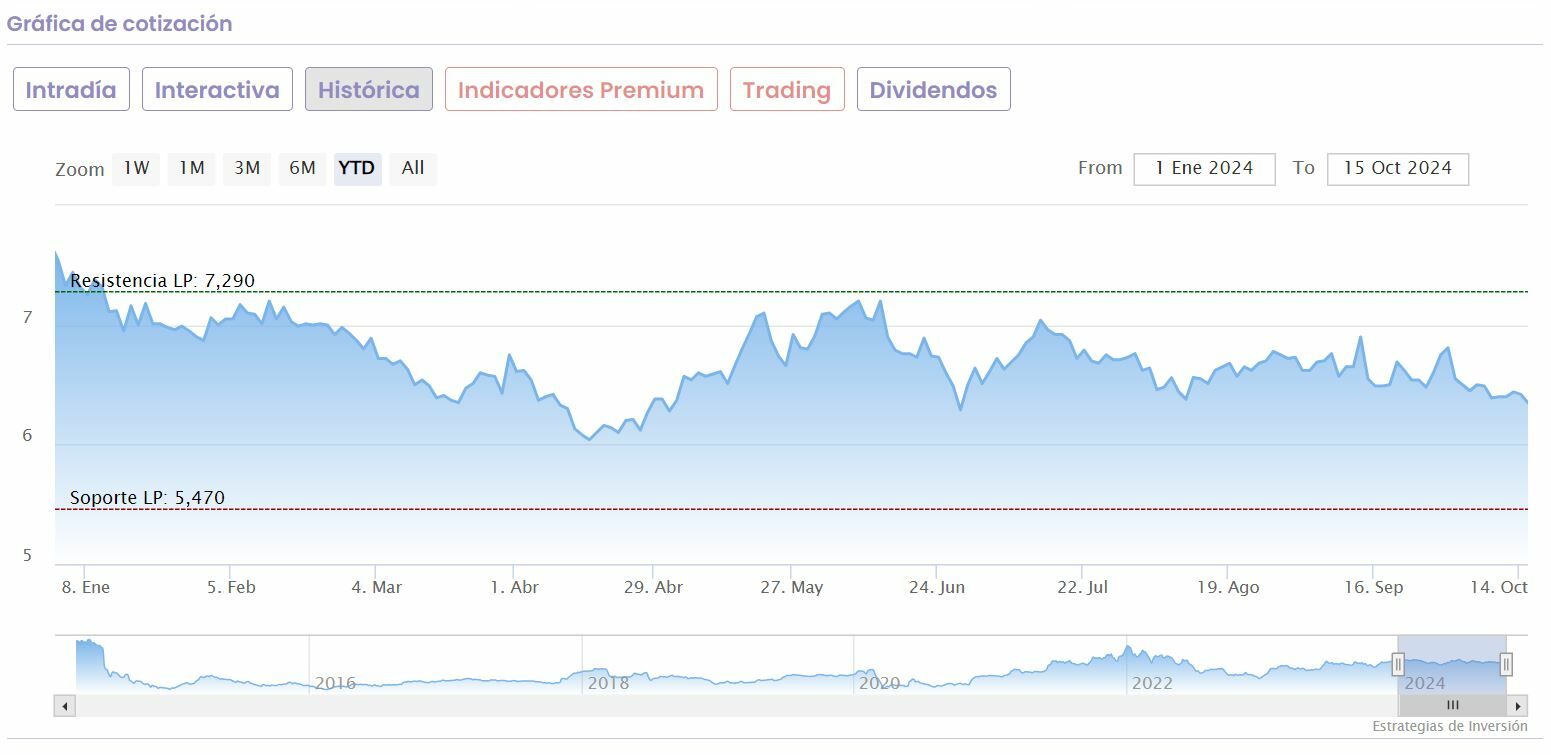Image resolution: width=1551 pixels, height=755 pixels.
Task: Click the From date field
Action: [x=1204, y=169]
